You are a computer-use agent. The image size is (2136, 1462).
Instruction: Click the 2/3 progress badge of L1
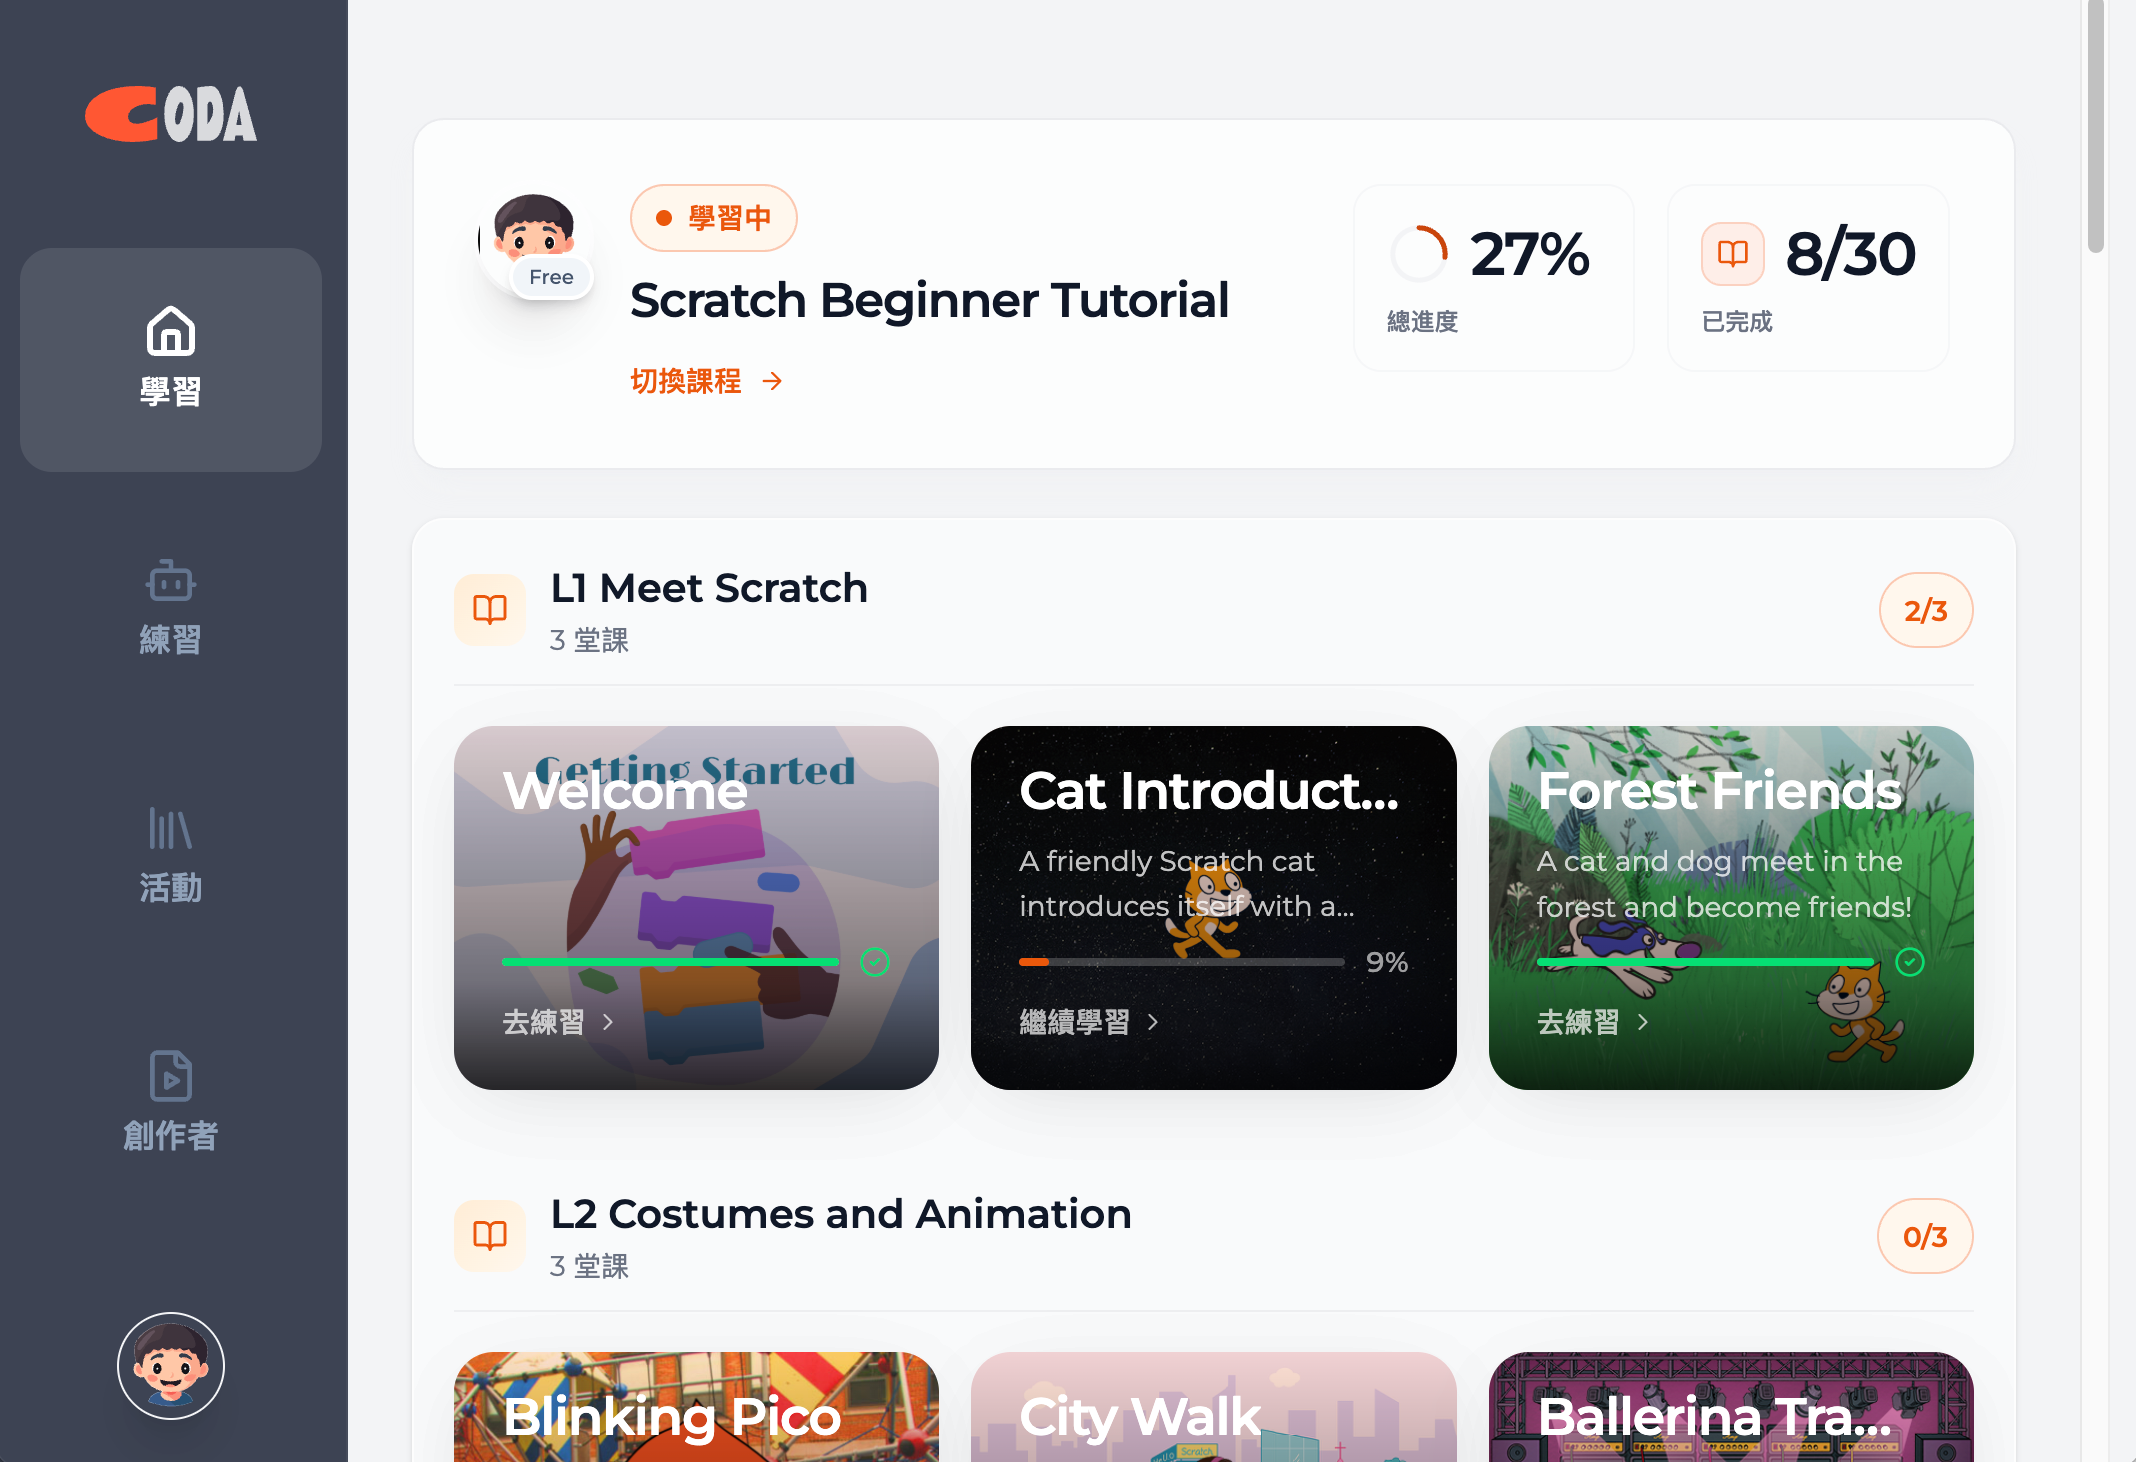pyautogui.click(x=1926, y=610)
